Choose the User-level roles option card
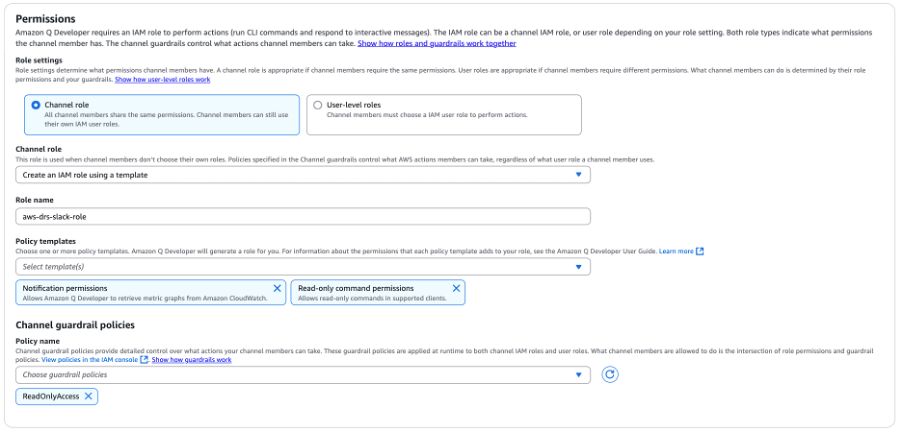This screenshot has height=432, width=902. tap(444, 114)
